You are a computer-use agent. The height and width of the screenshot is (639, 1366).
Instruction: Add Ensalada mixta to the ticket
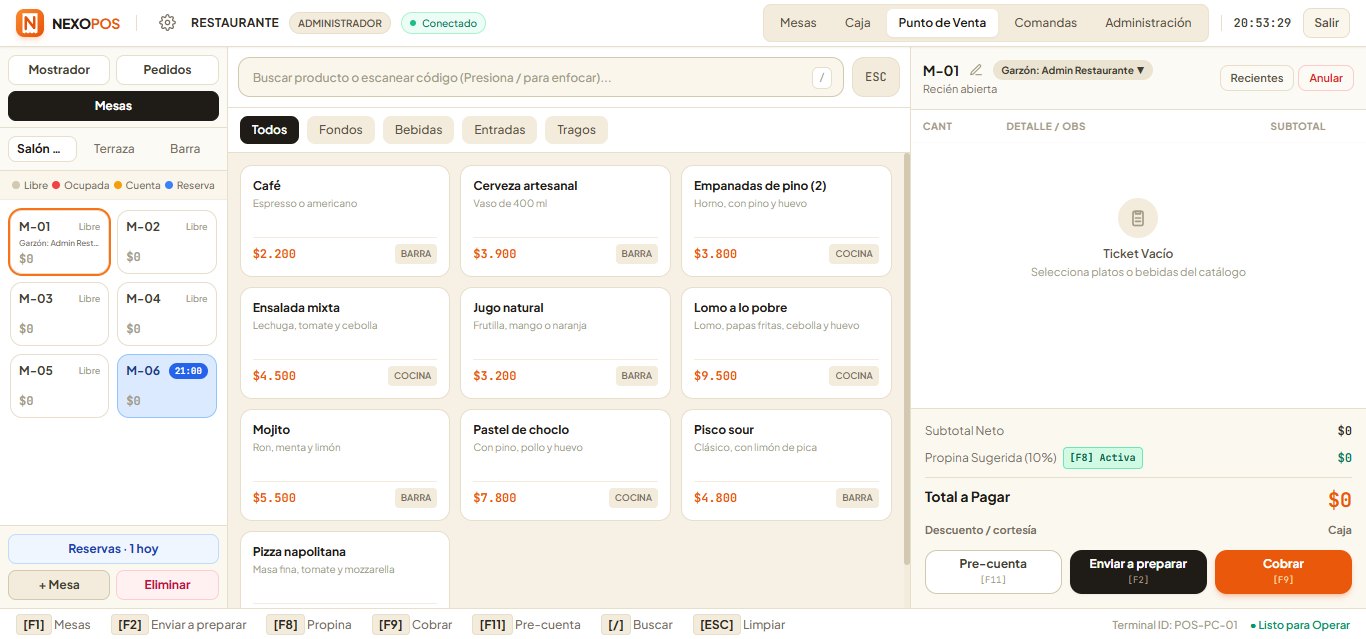pos(345,343)
